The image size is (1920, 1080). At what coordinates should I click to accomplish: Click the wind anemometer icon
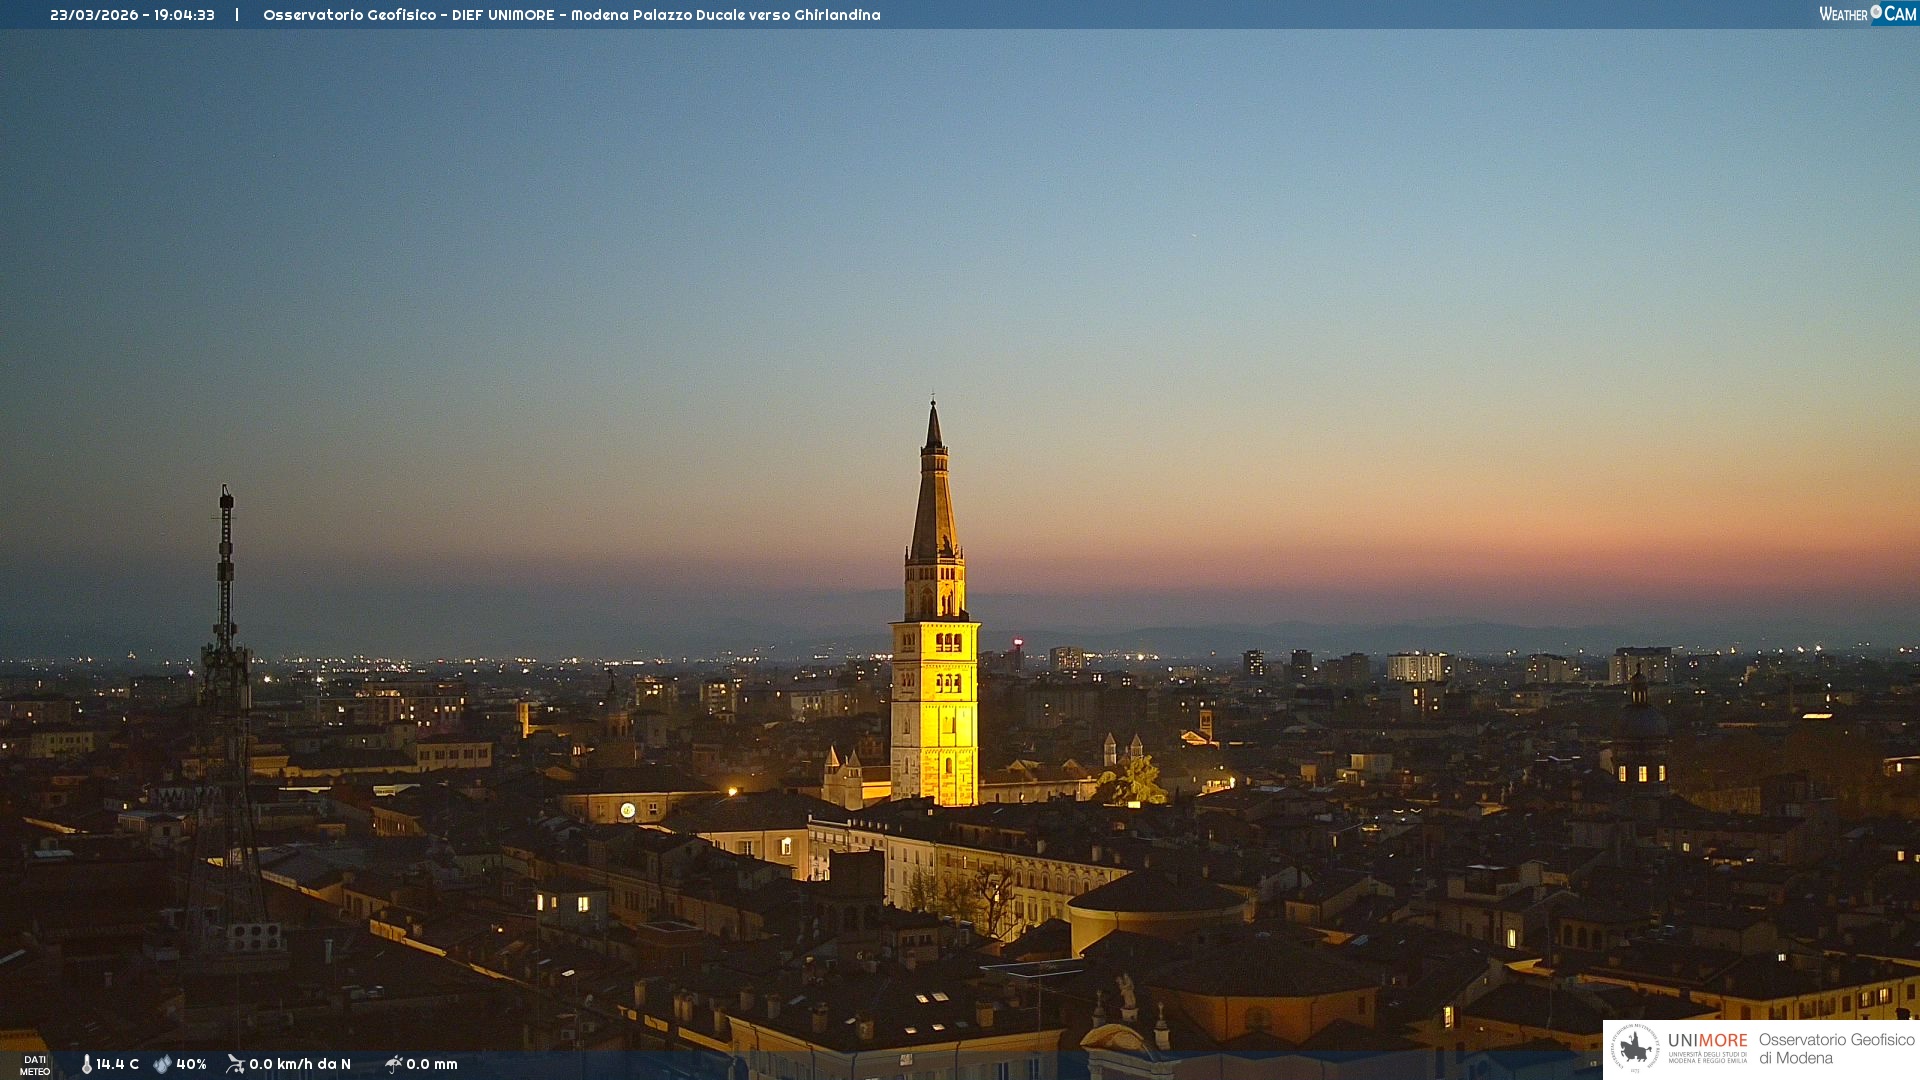tap(235, 1064)
